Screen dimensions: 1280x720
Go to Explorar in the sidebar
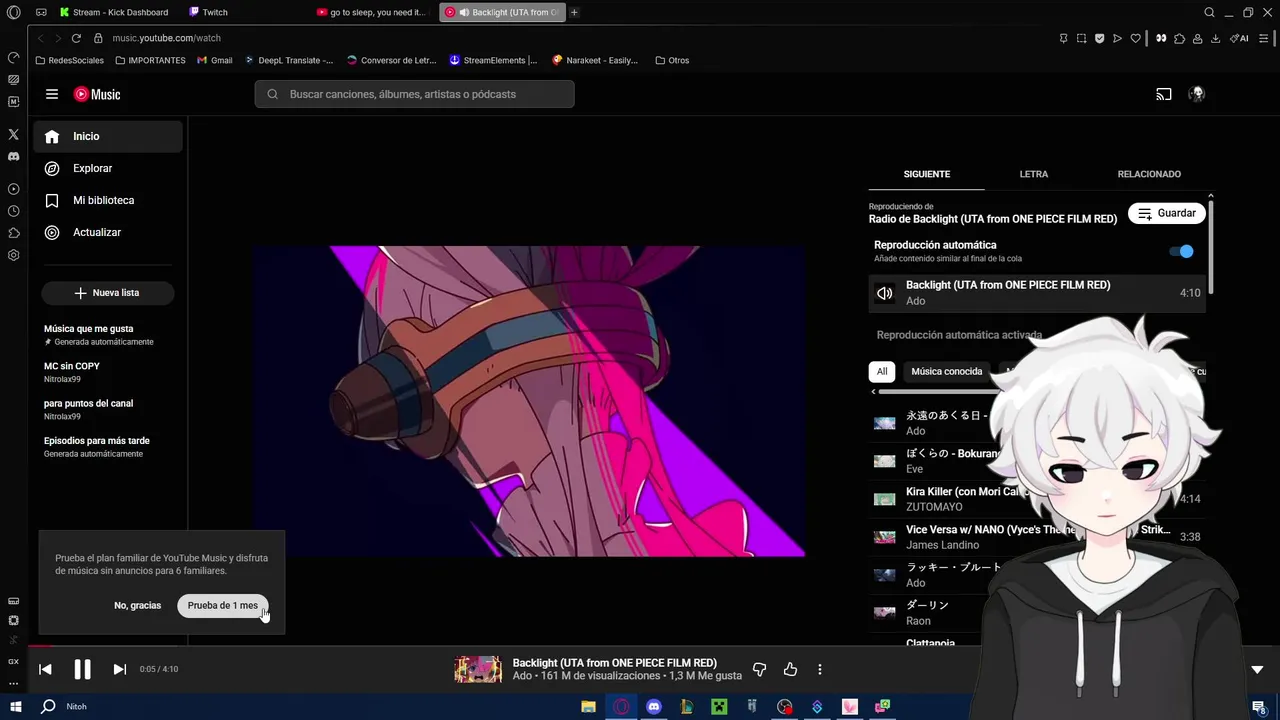[108, 168]
